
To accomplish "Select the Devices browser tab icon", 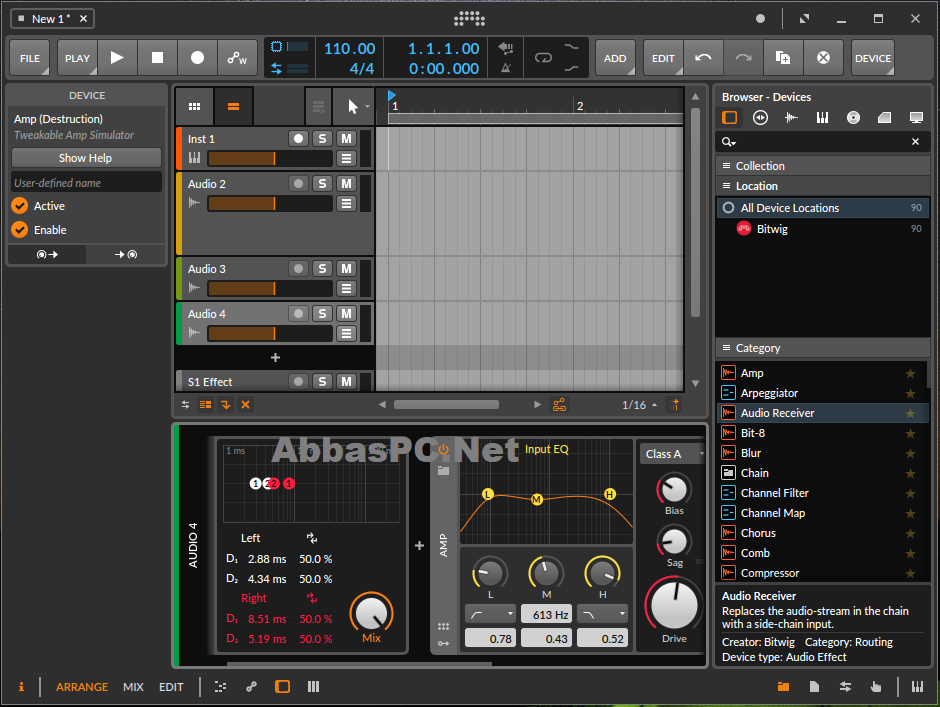I will point(730,118).
